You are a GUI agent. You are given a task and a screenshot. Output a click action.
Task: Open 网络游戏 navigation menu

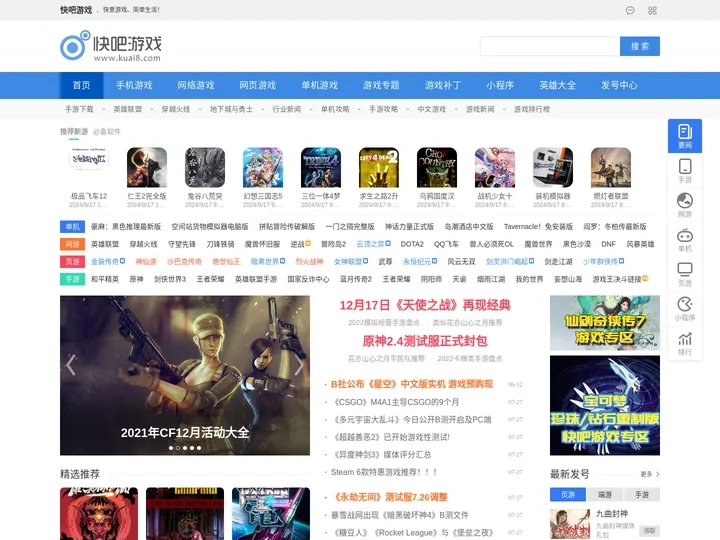tap(196, 85)
